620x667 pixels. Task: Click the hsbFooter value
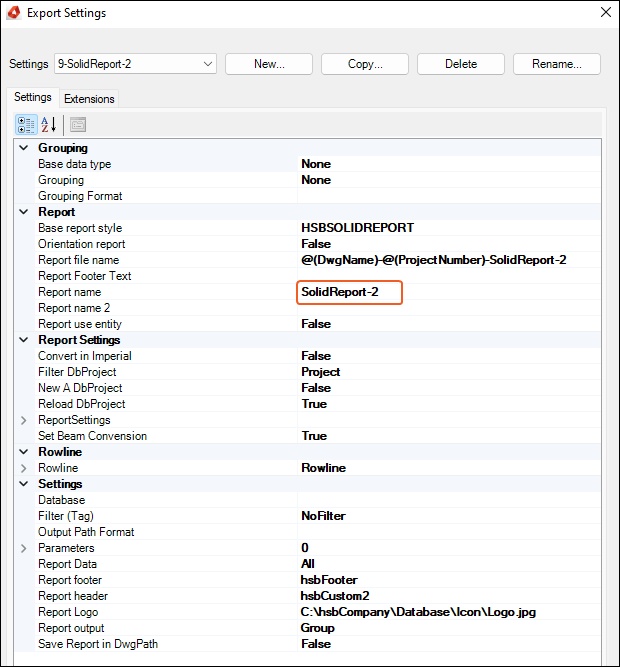(329, 580)
